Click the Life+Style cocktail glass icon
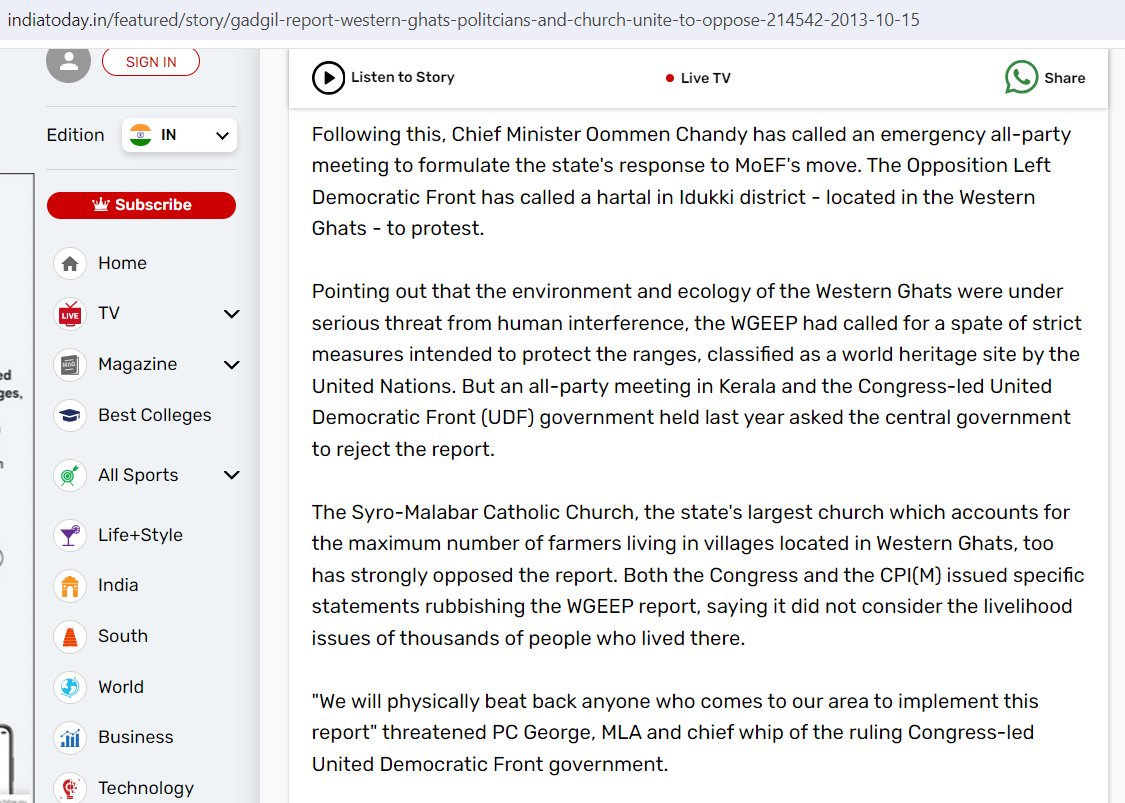 point(70,535)
